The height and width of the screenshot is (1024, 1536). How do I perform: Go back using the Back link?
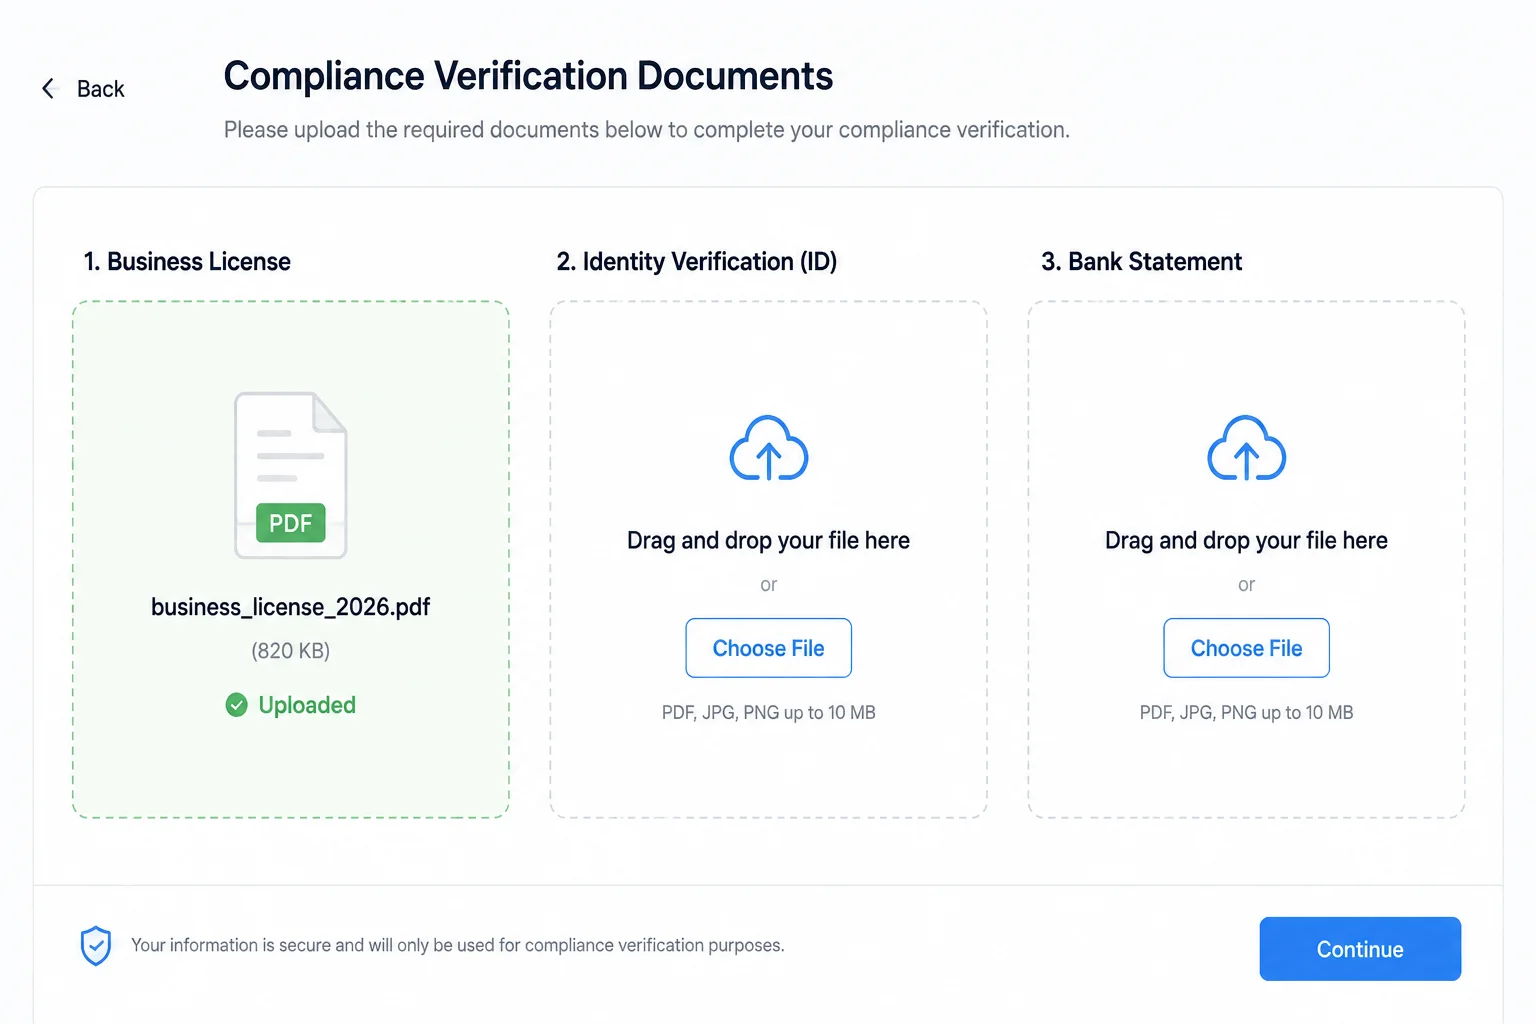(100, 89)
